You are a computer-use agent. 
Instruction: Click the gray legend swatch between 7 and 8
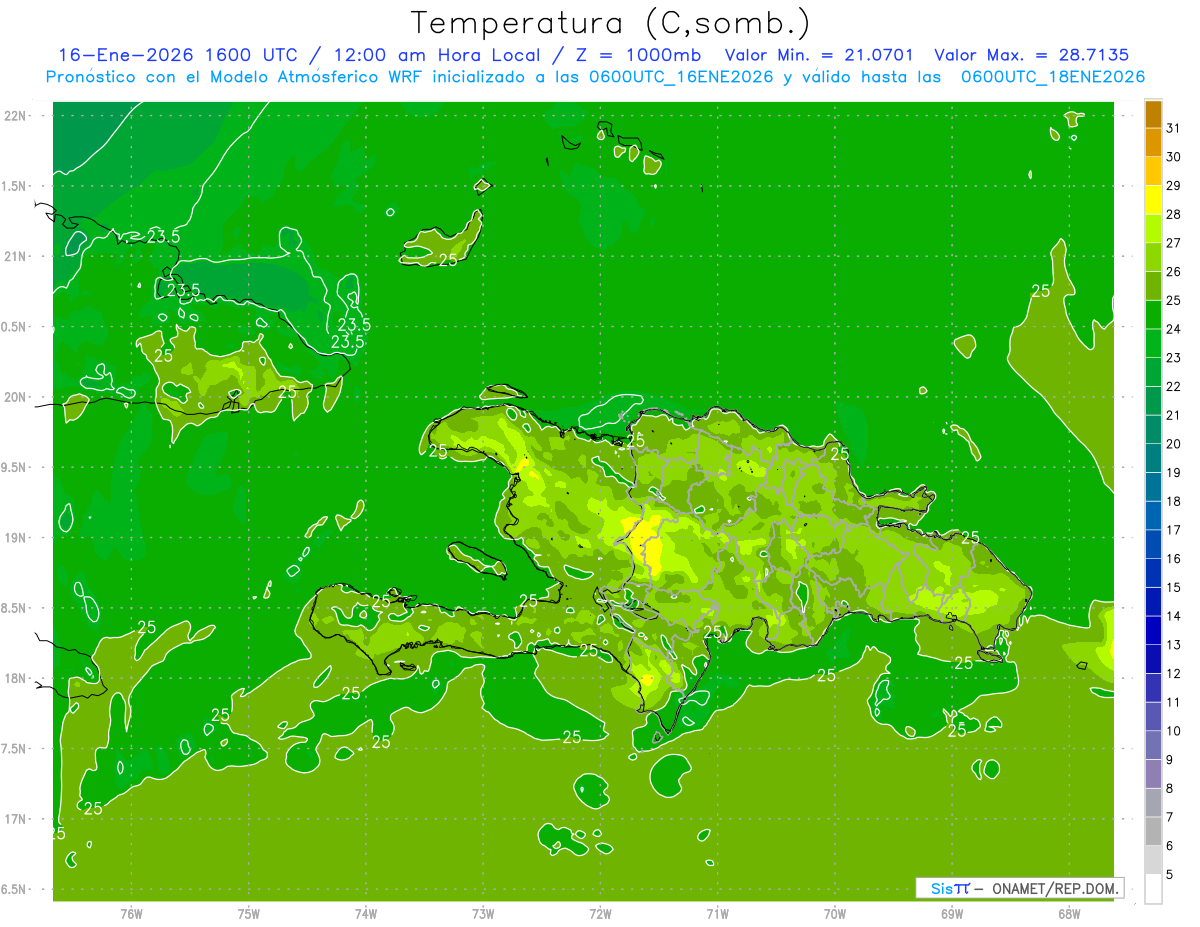(1153, 803)
